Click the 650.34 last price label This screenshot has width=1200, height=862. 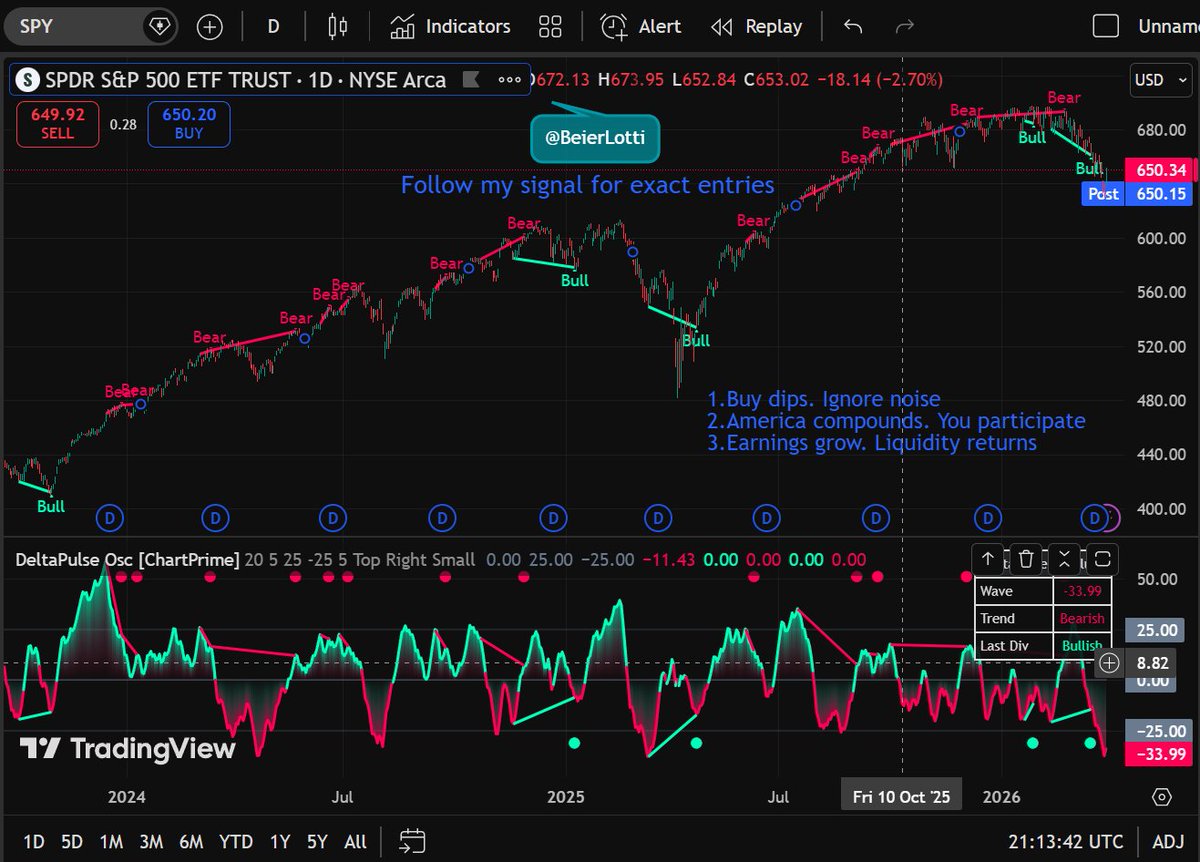1160,171
